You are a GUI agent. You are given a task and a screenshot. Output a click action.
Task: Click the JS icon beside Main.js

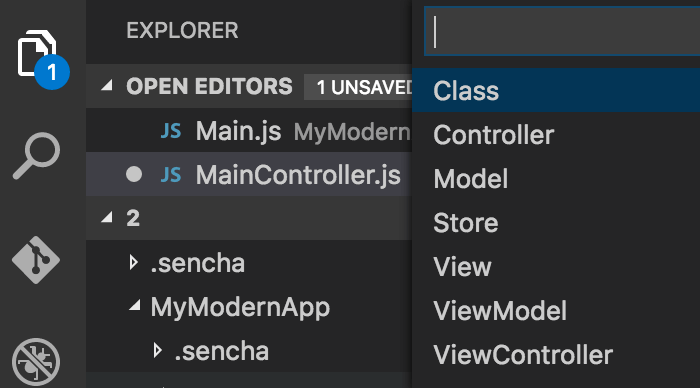pos(171,131)
